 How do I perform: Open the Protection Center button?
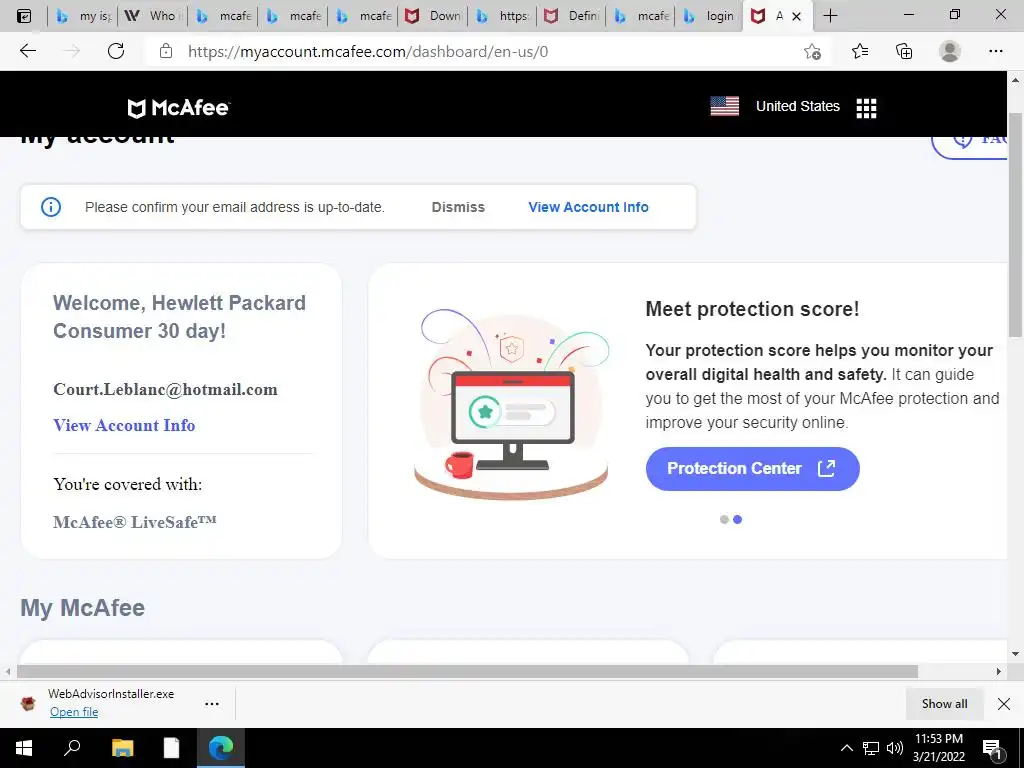pyautogui.click(x=752, y=468)
